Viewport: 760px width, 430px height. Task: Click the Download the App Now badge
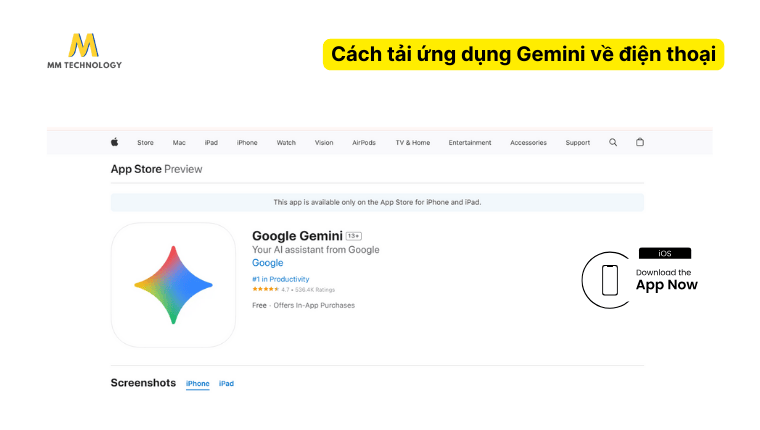click(640, 280)
